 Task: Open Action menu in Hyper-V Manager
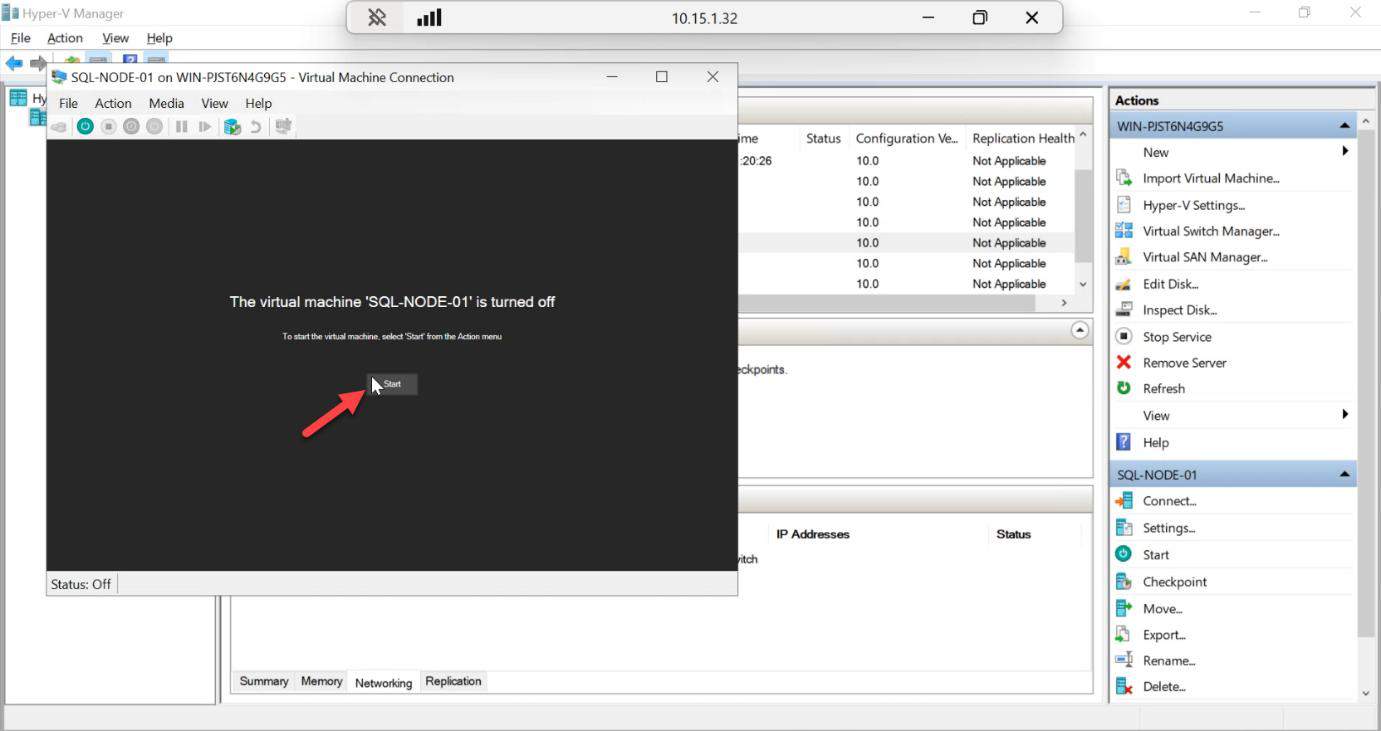(65, 38)
